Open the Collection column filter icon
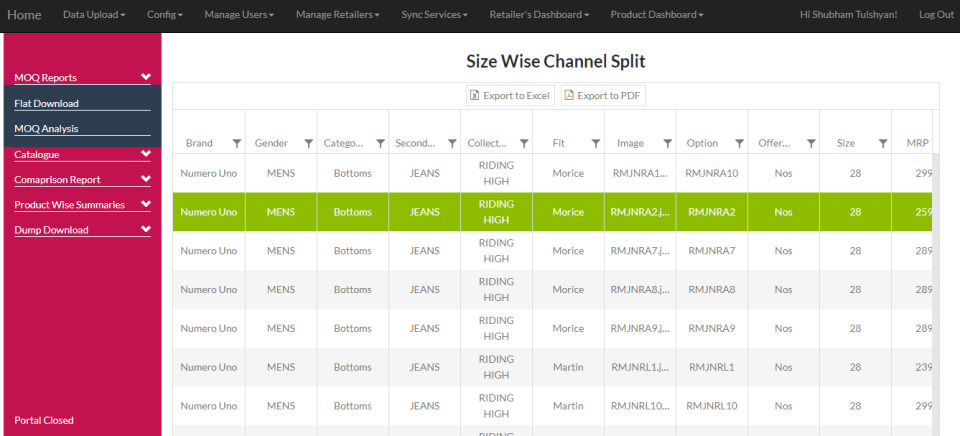This screenshot has height=436, width=960. [x=524, y=143]
